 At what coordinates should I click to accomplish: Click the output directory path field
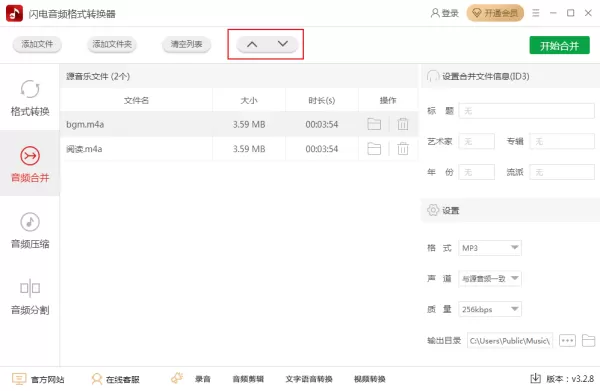point(510,340)
